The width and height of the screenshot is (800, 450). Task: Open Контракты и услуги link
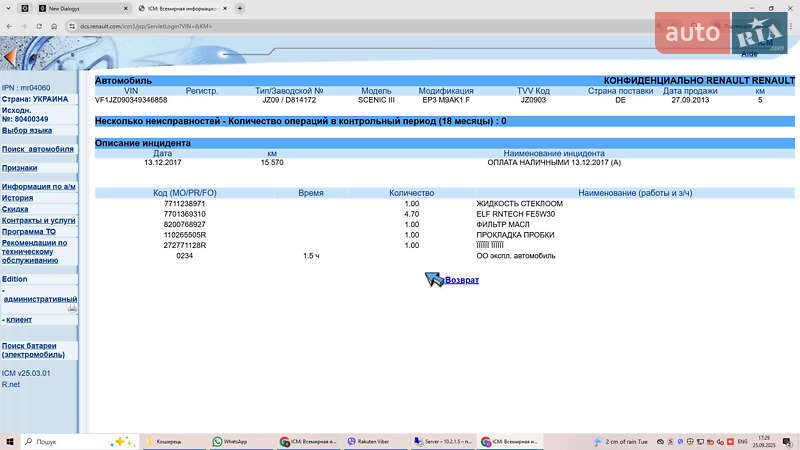pos(38,220)
